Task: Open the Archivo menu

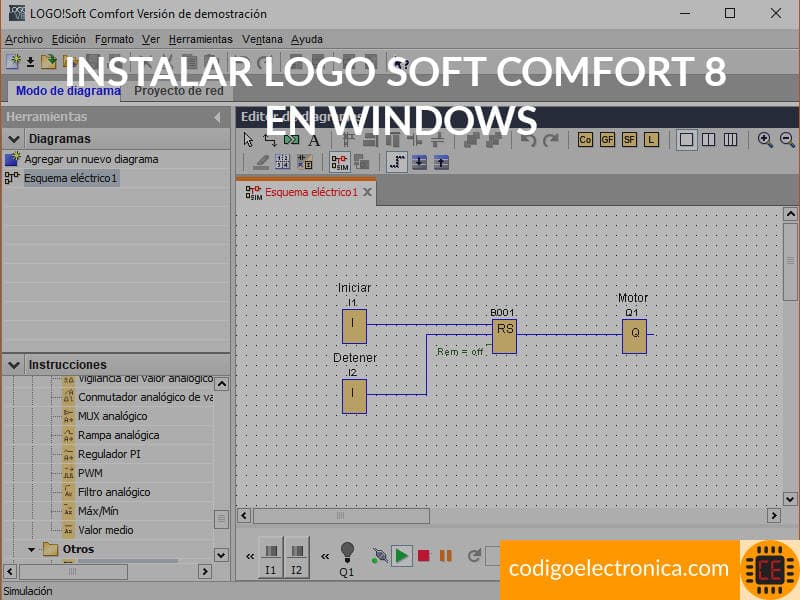Action: coord(24,39)
